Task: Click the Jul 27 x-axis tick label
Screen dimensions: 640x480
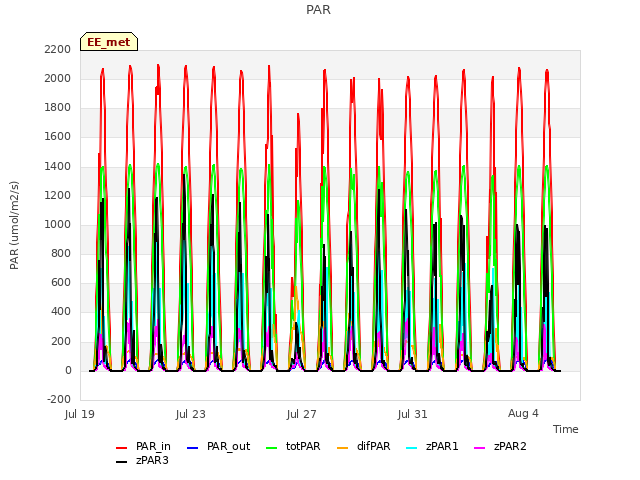Action: point(302,414)
